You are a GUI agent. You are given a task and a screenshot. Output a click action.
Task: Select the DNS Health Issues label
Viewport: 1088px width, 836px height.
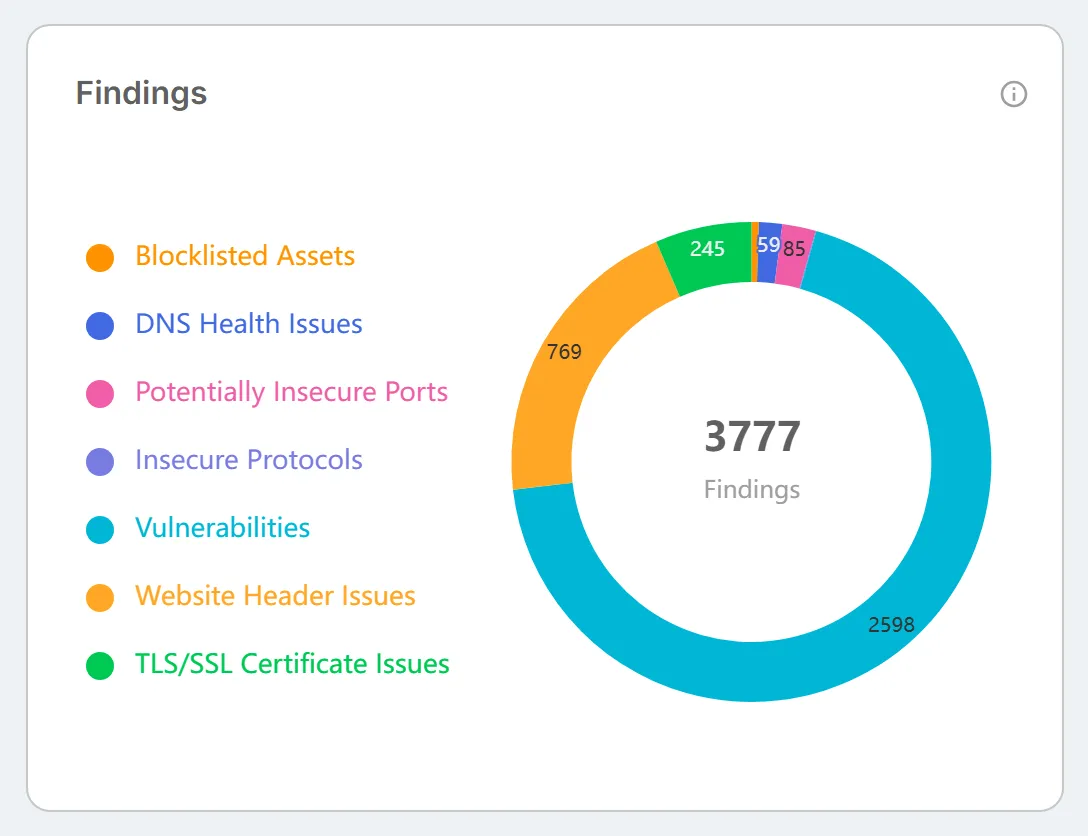tap(248, 324)
